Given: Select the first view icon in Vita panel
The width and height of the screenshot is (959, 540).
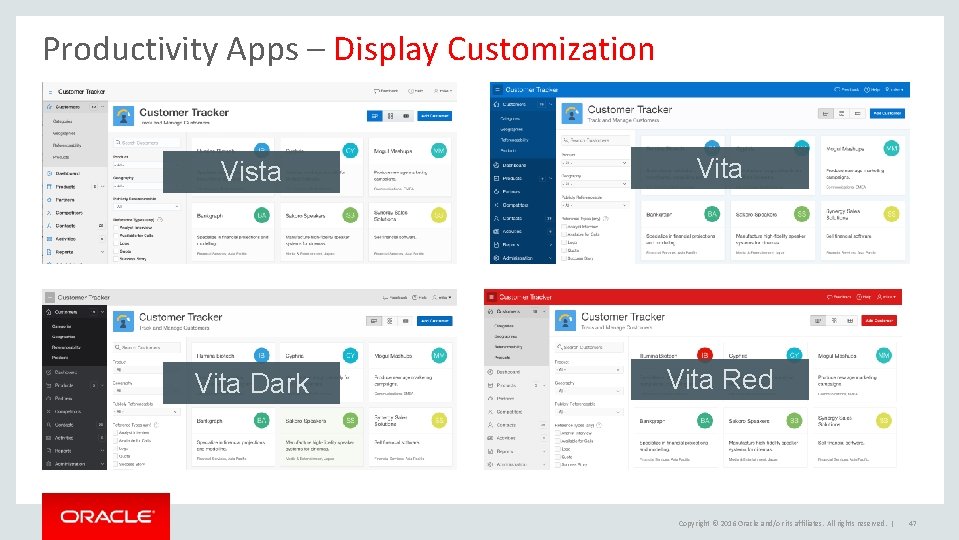Looking at the screenshot, I should click(x=826, y=113).
